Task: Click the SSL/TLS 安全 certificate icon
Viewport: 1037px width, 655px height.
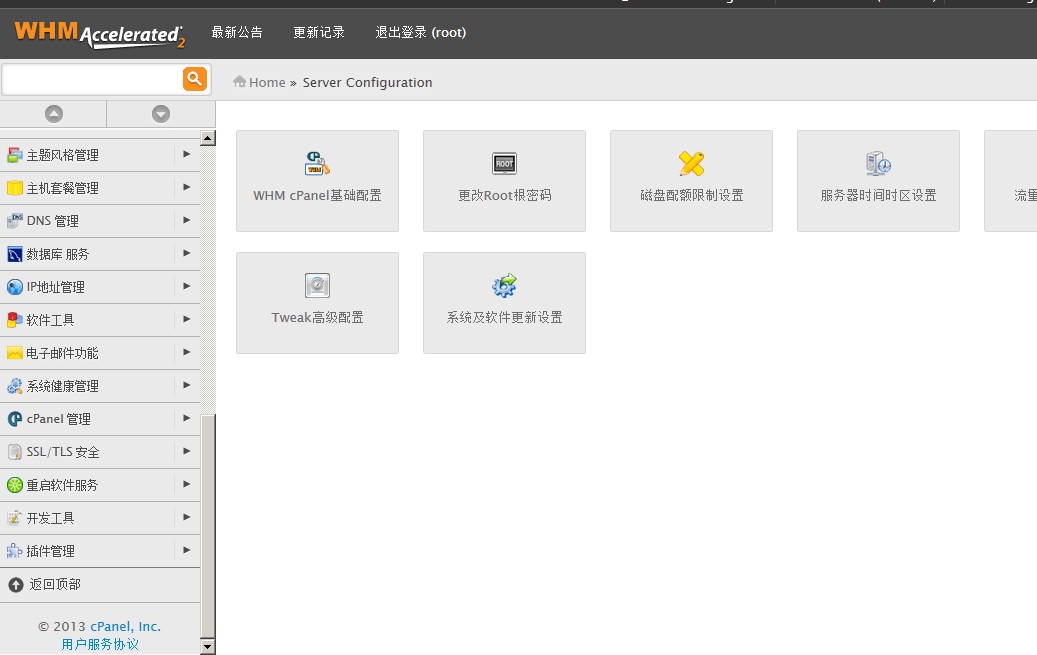Action: (x=15, y=452)
